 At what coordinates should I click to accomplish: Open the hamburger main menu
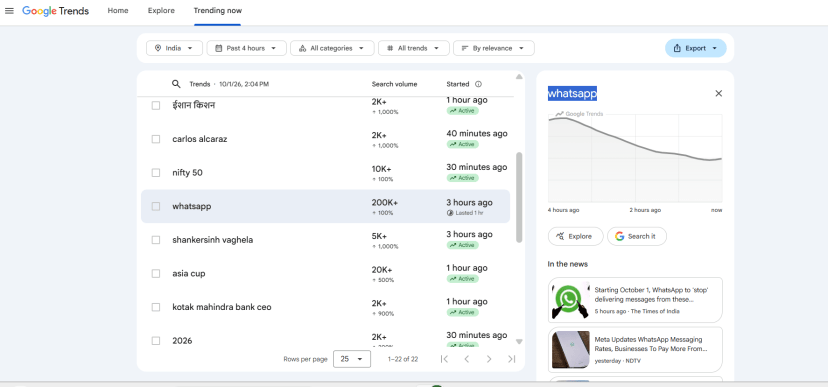click(x=9, y=11)
